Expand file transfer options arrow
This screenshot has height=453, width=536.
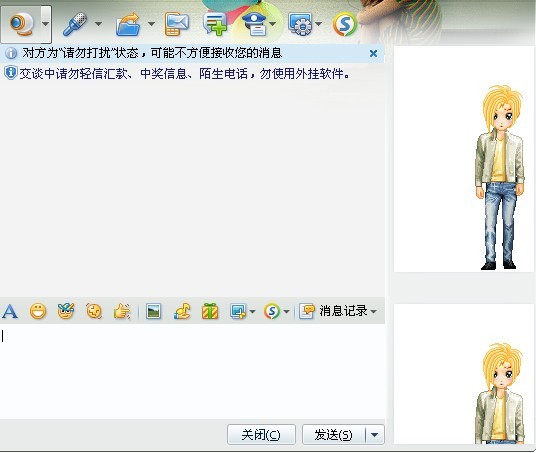(151, 24)
